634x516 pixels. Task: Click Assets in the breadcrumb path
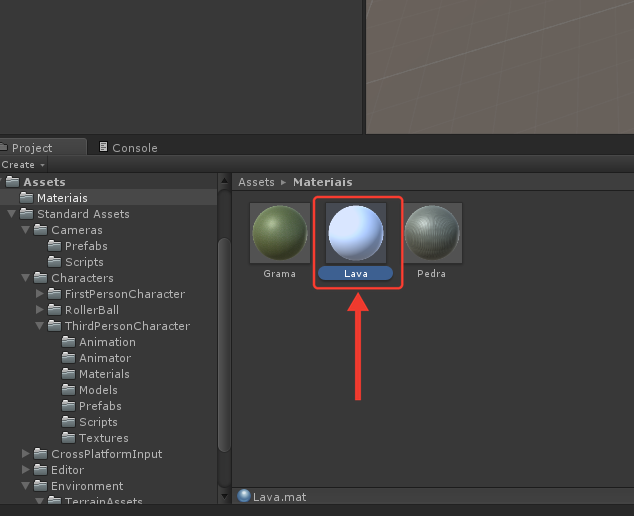(256, 182)
